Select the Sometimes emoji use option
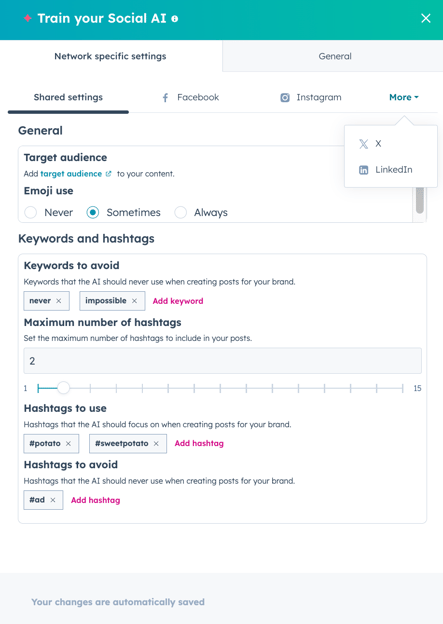This screenshot has width=443, height=624. pos(93,213)
